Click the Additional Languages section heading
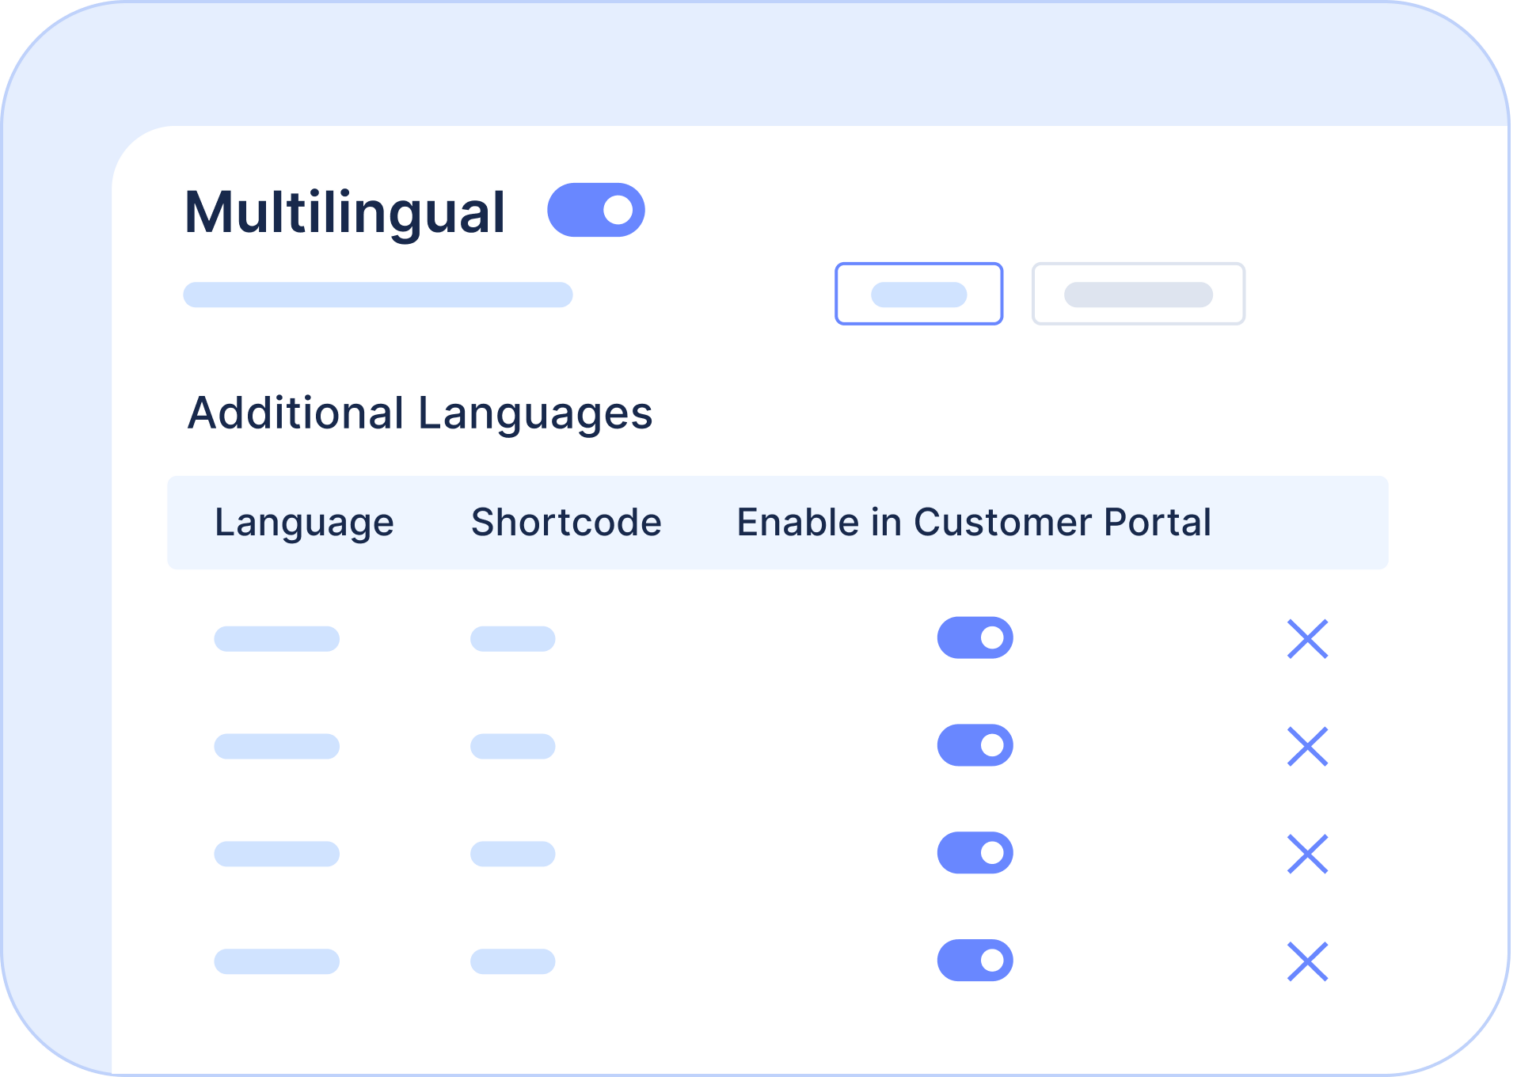 (420, 414)
